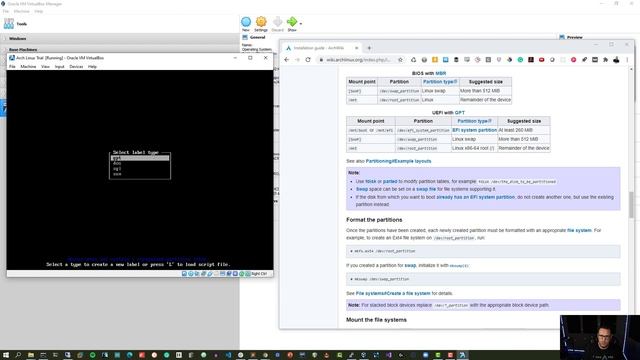
Task: Click the Format the partitions heading
Action: (374, 220)
